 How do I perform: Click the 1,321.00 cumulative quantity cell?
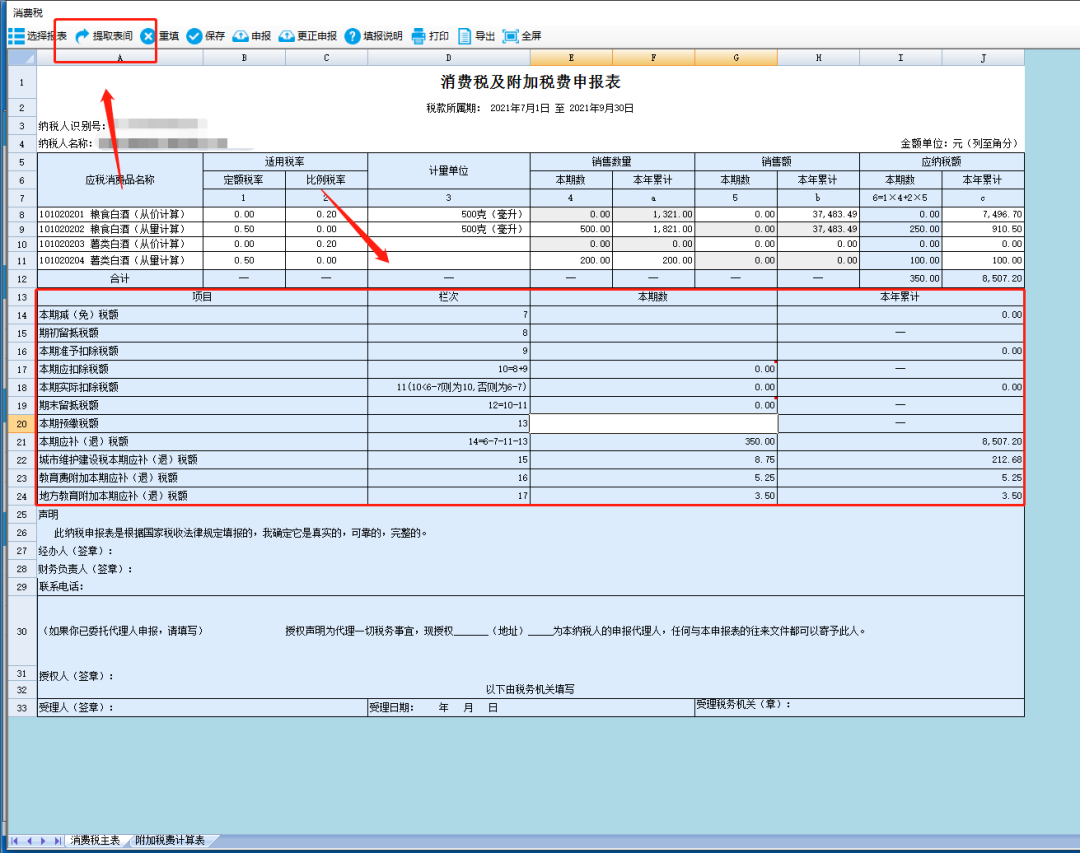click(x=654, y=214)
